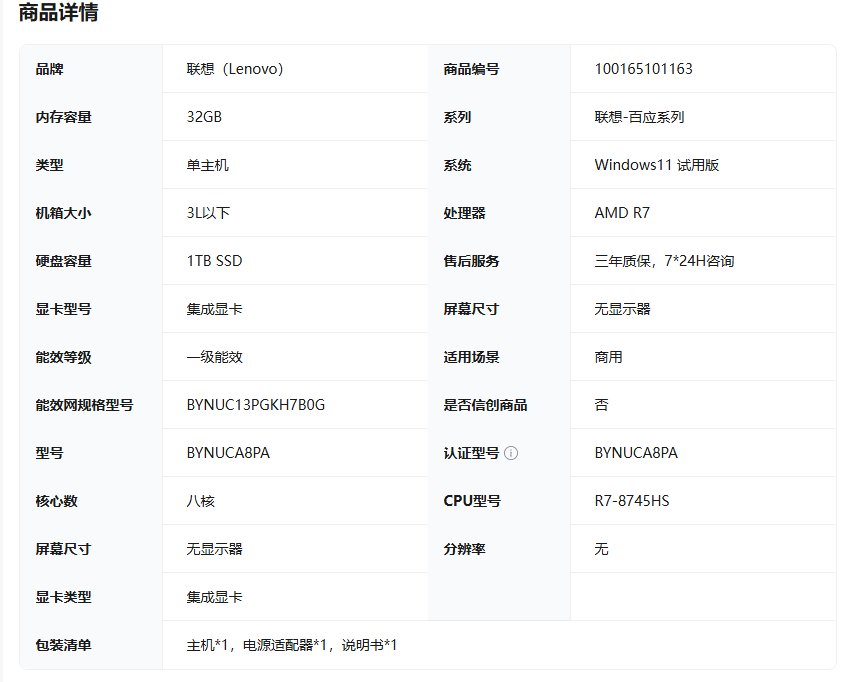Screen dimensions: 849x682
Task: Click the 内存容量 label
Action: click(63, 117)
